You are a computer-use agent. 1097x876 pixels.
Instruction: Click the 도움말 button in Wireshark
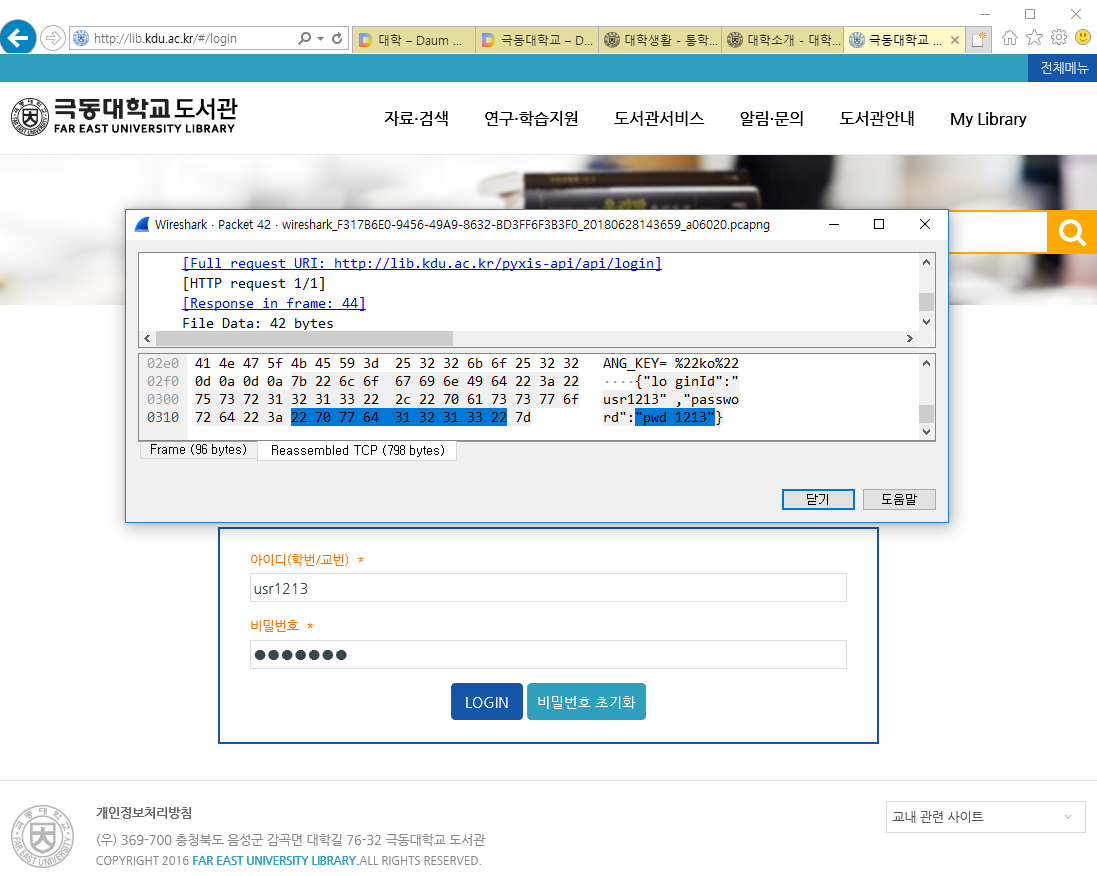899,500
